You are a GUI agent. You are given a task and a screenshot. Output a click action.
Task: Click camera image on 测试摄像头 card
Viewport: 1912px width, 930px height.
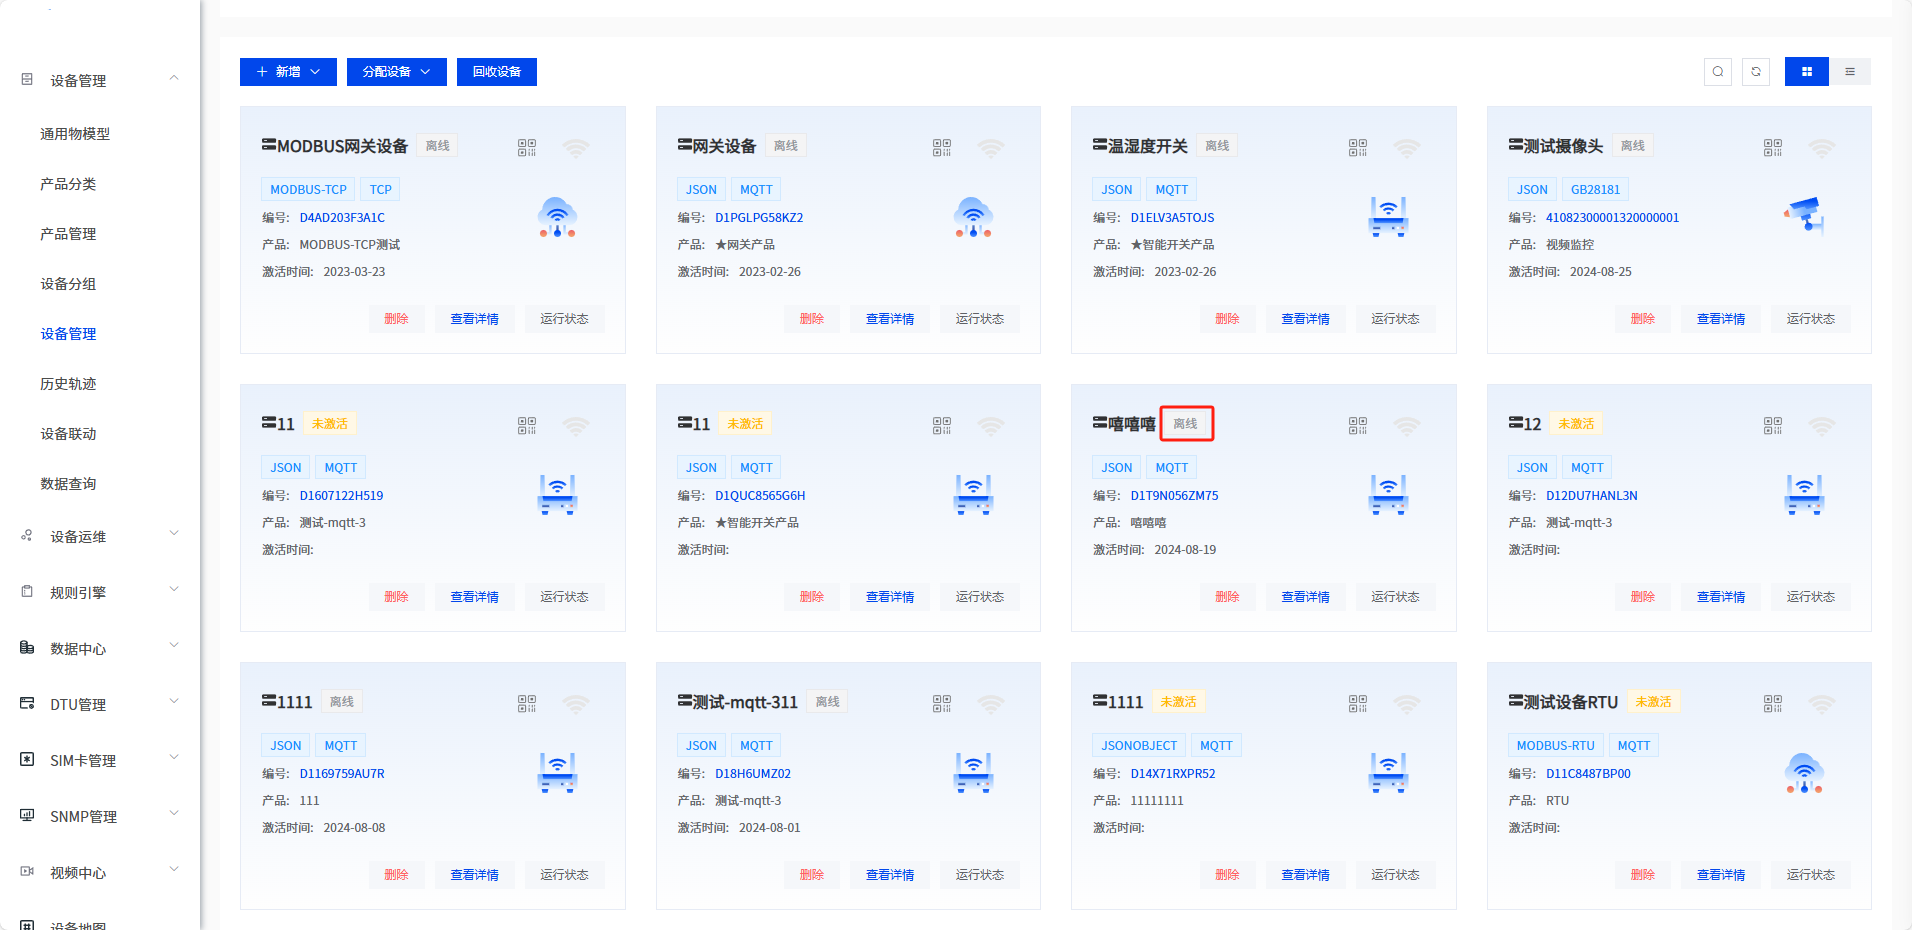click(1805, 215)
